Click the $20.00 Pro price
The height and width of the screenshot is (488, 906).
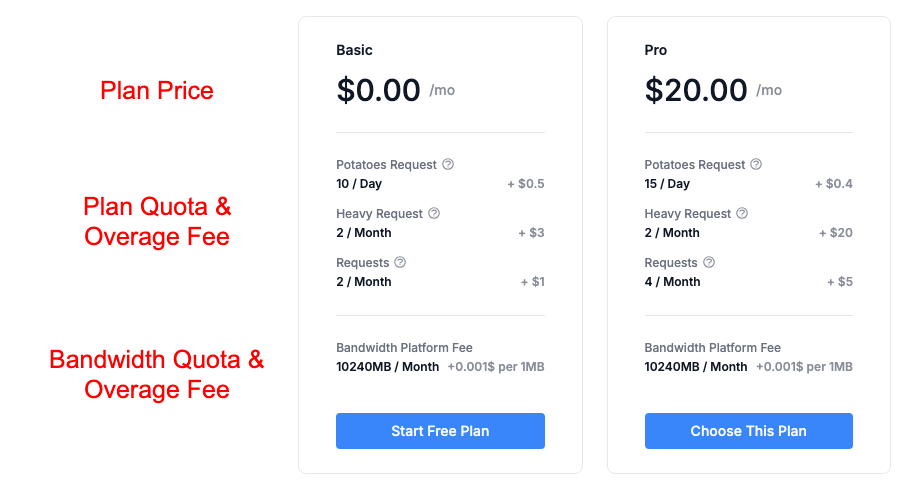(x=696, y=90)
